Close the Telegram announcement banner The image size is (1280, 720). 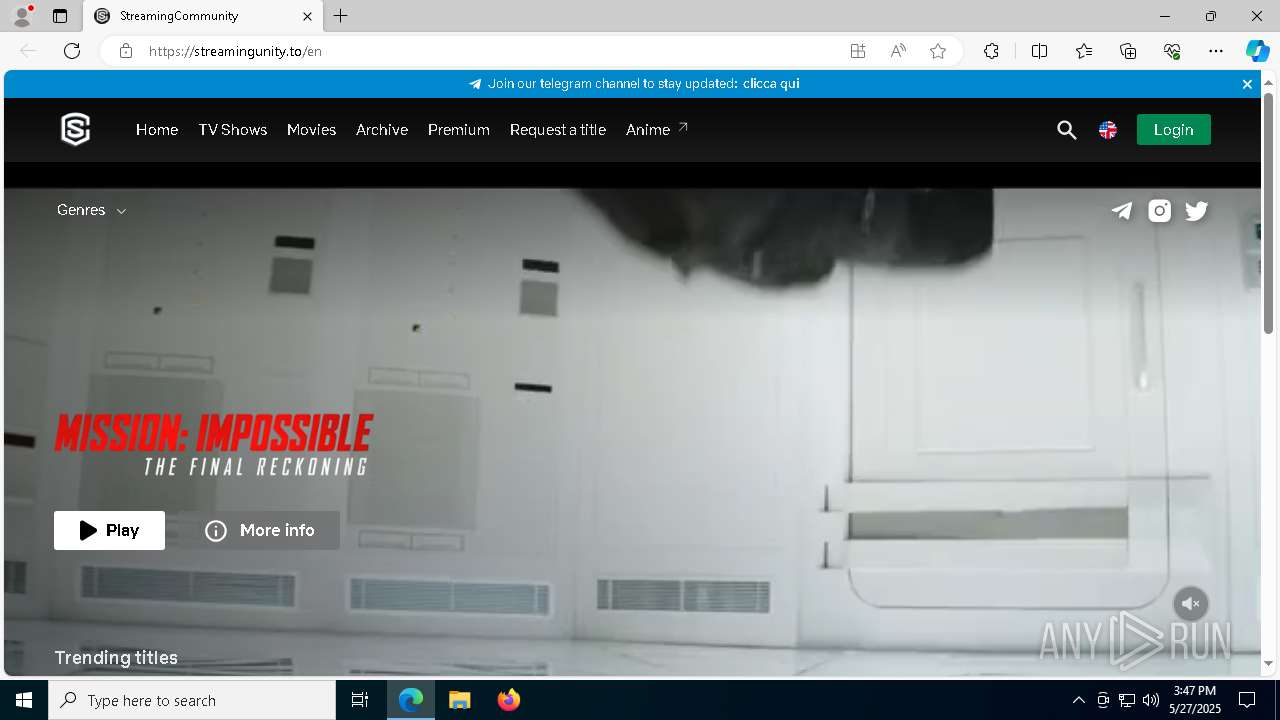click(1247, 84)
